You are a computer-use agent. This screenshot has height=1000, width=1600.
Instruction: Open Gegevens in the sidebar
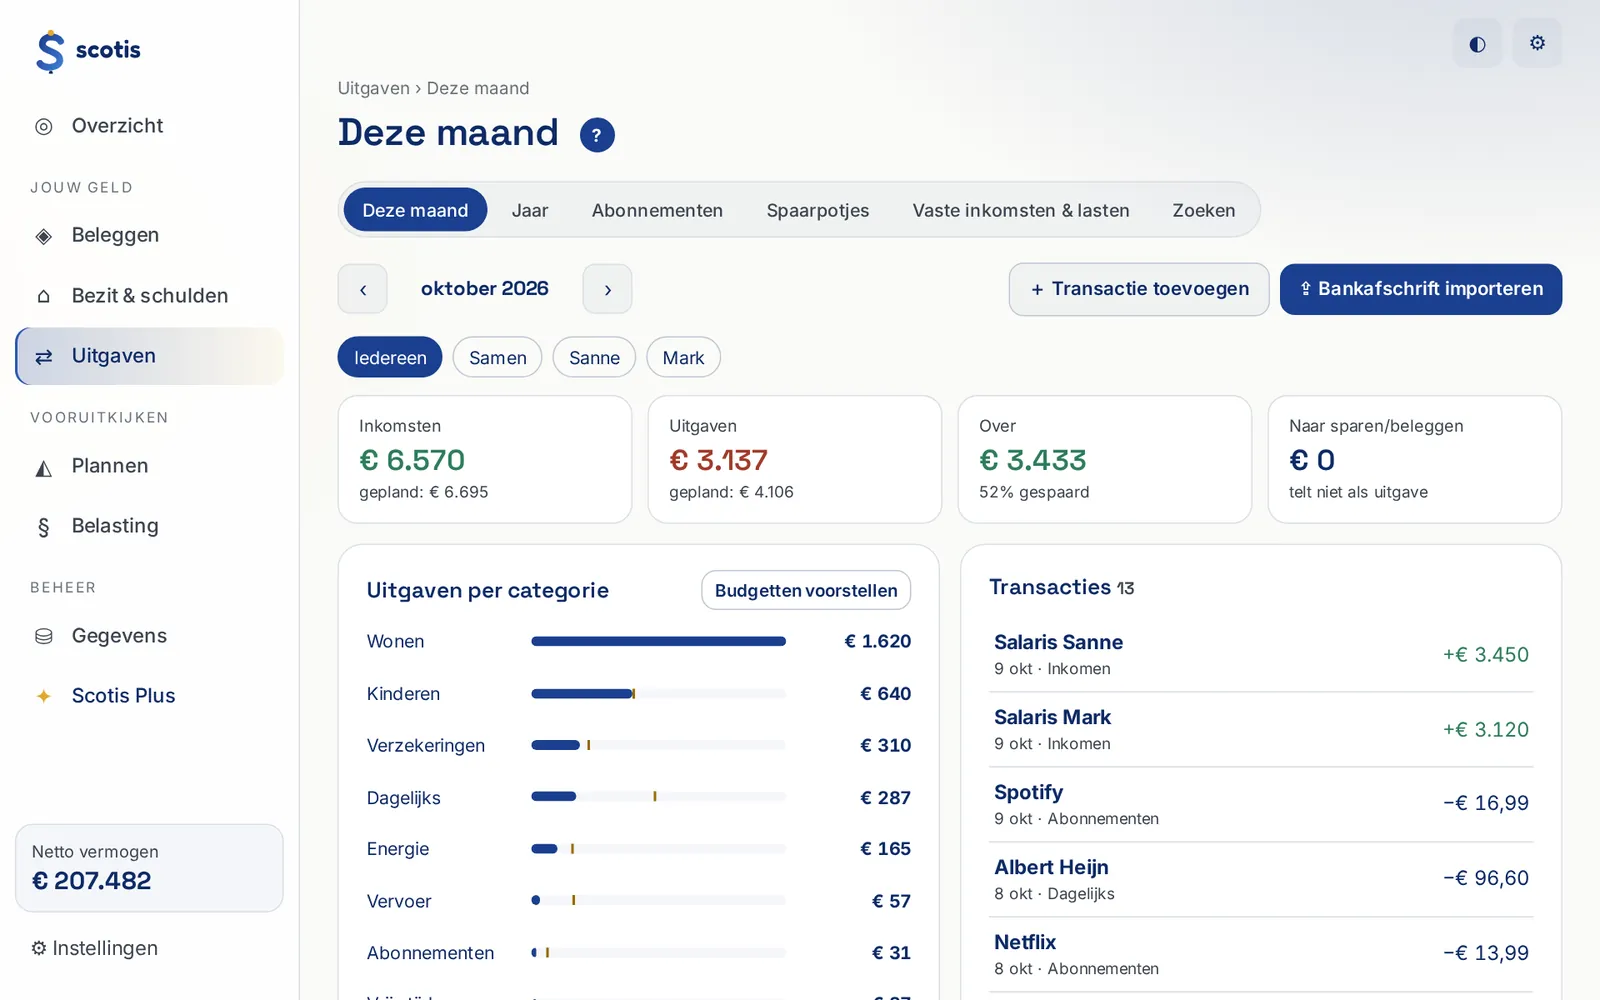coord(149,636)
